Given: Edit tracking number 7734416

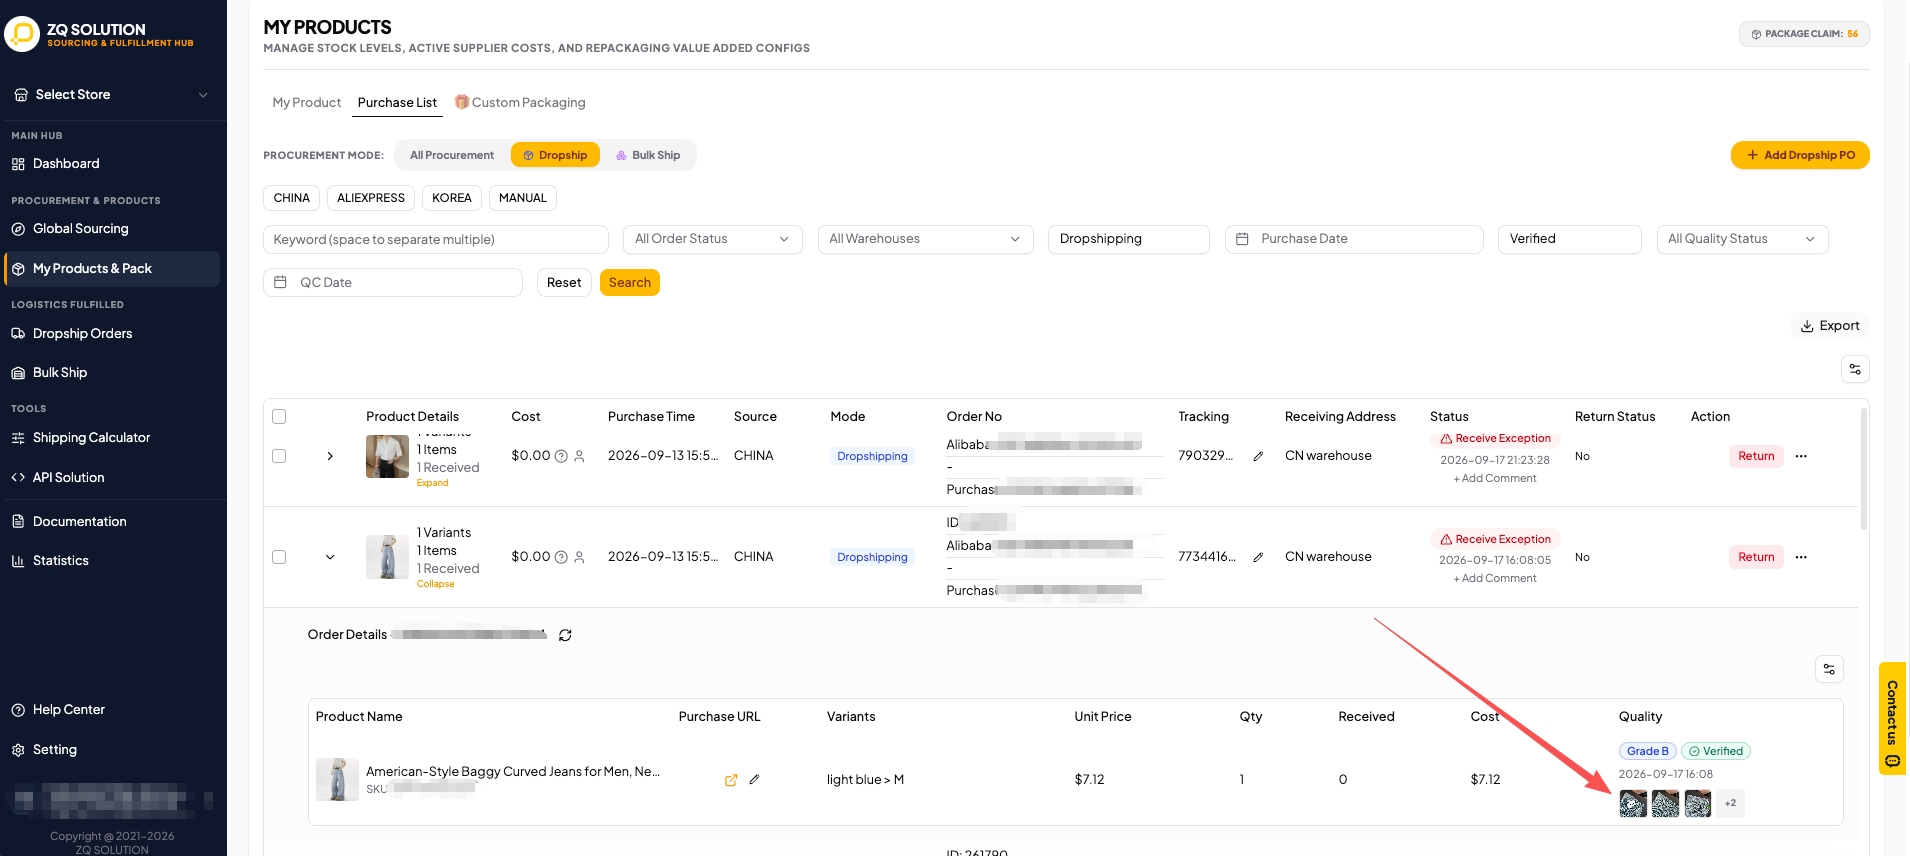Looking at the screenshot, I should pyautogui.click(x=1258, y=557).
